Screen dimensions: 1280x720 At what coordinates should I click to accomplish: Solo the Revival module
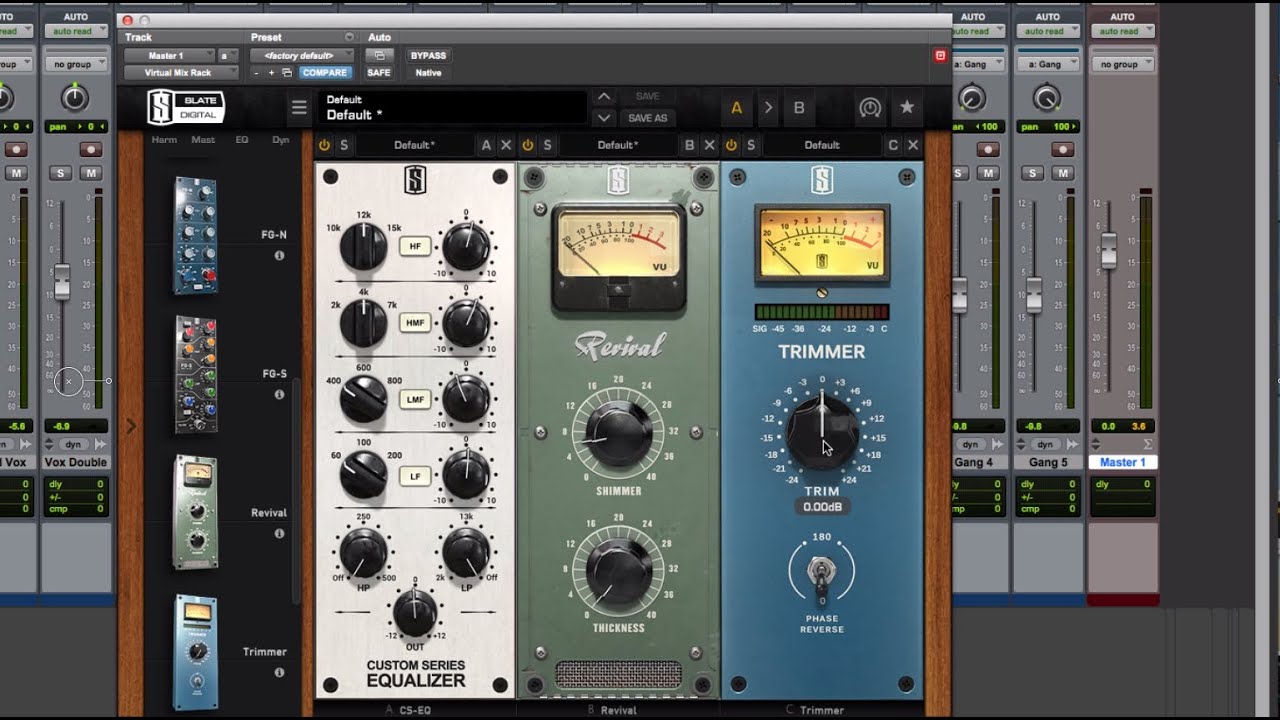click(547, 145)
